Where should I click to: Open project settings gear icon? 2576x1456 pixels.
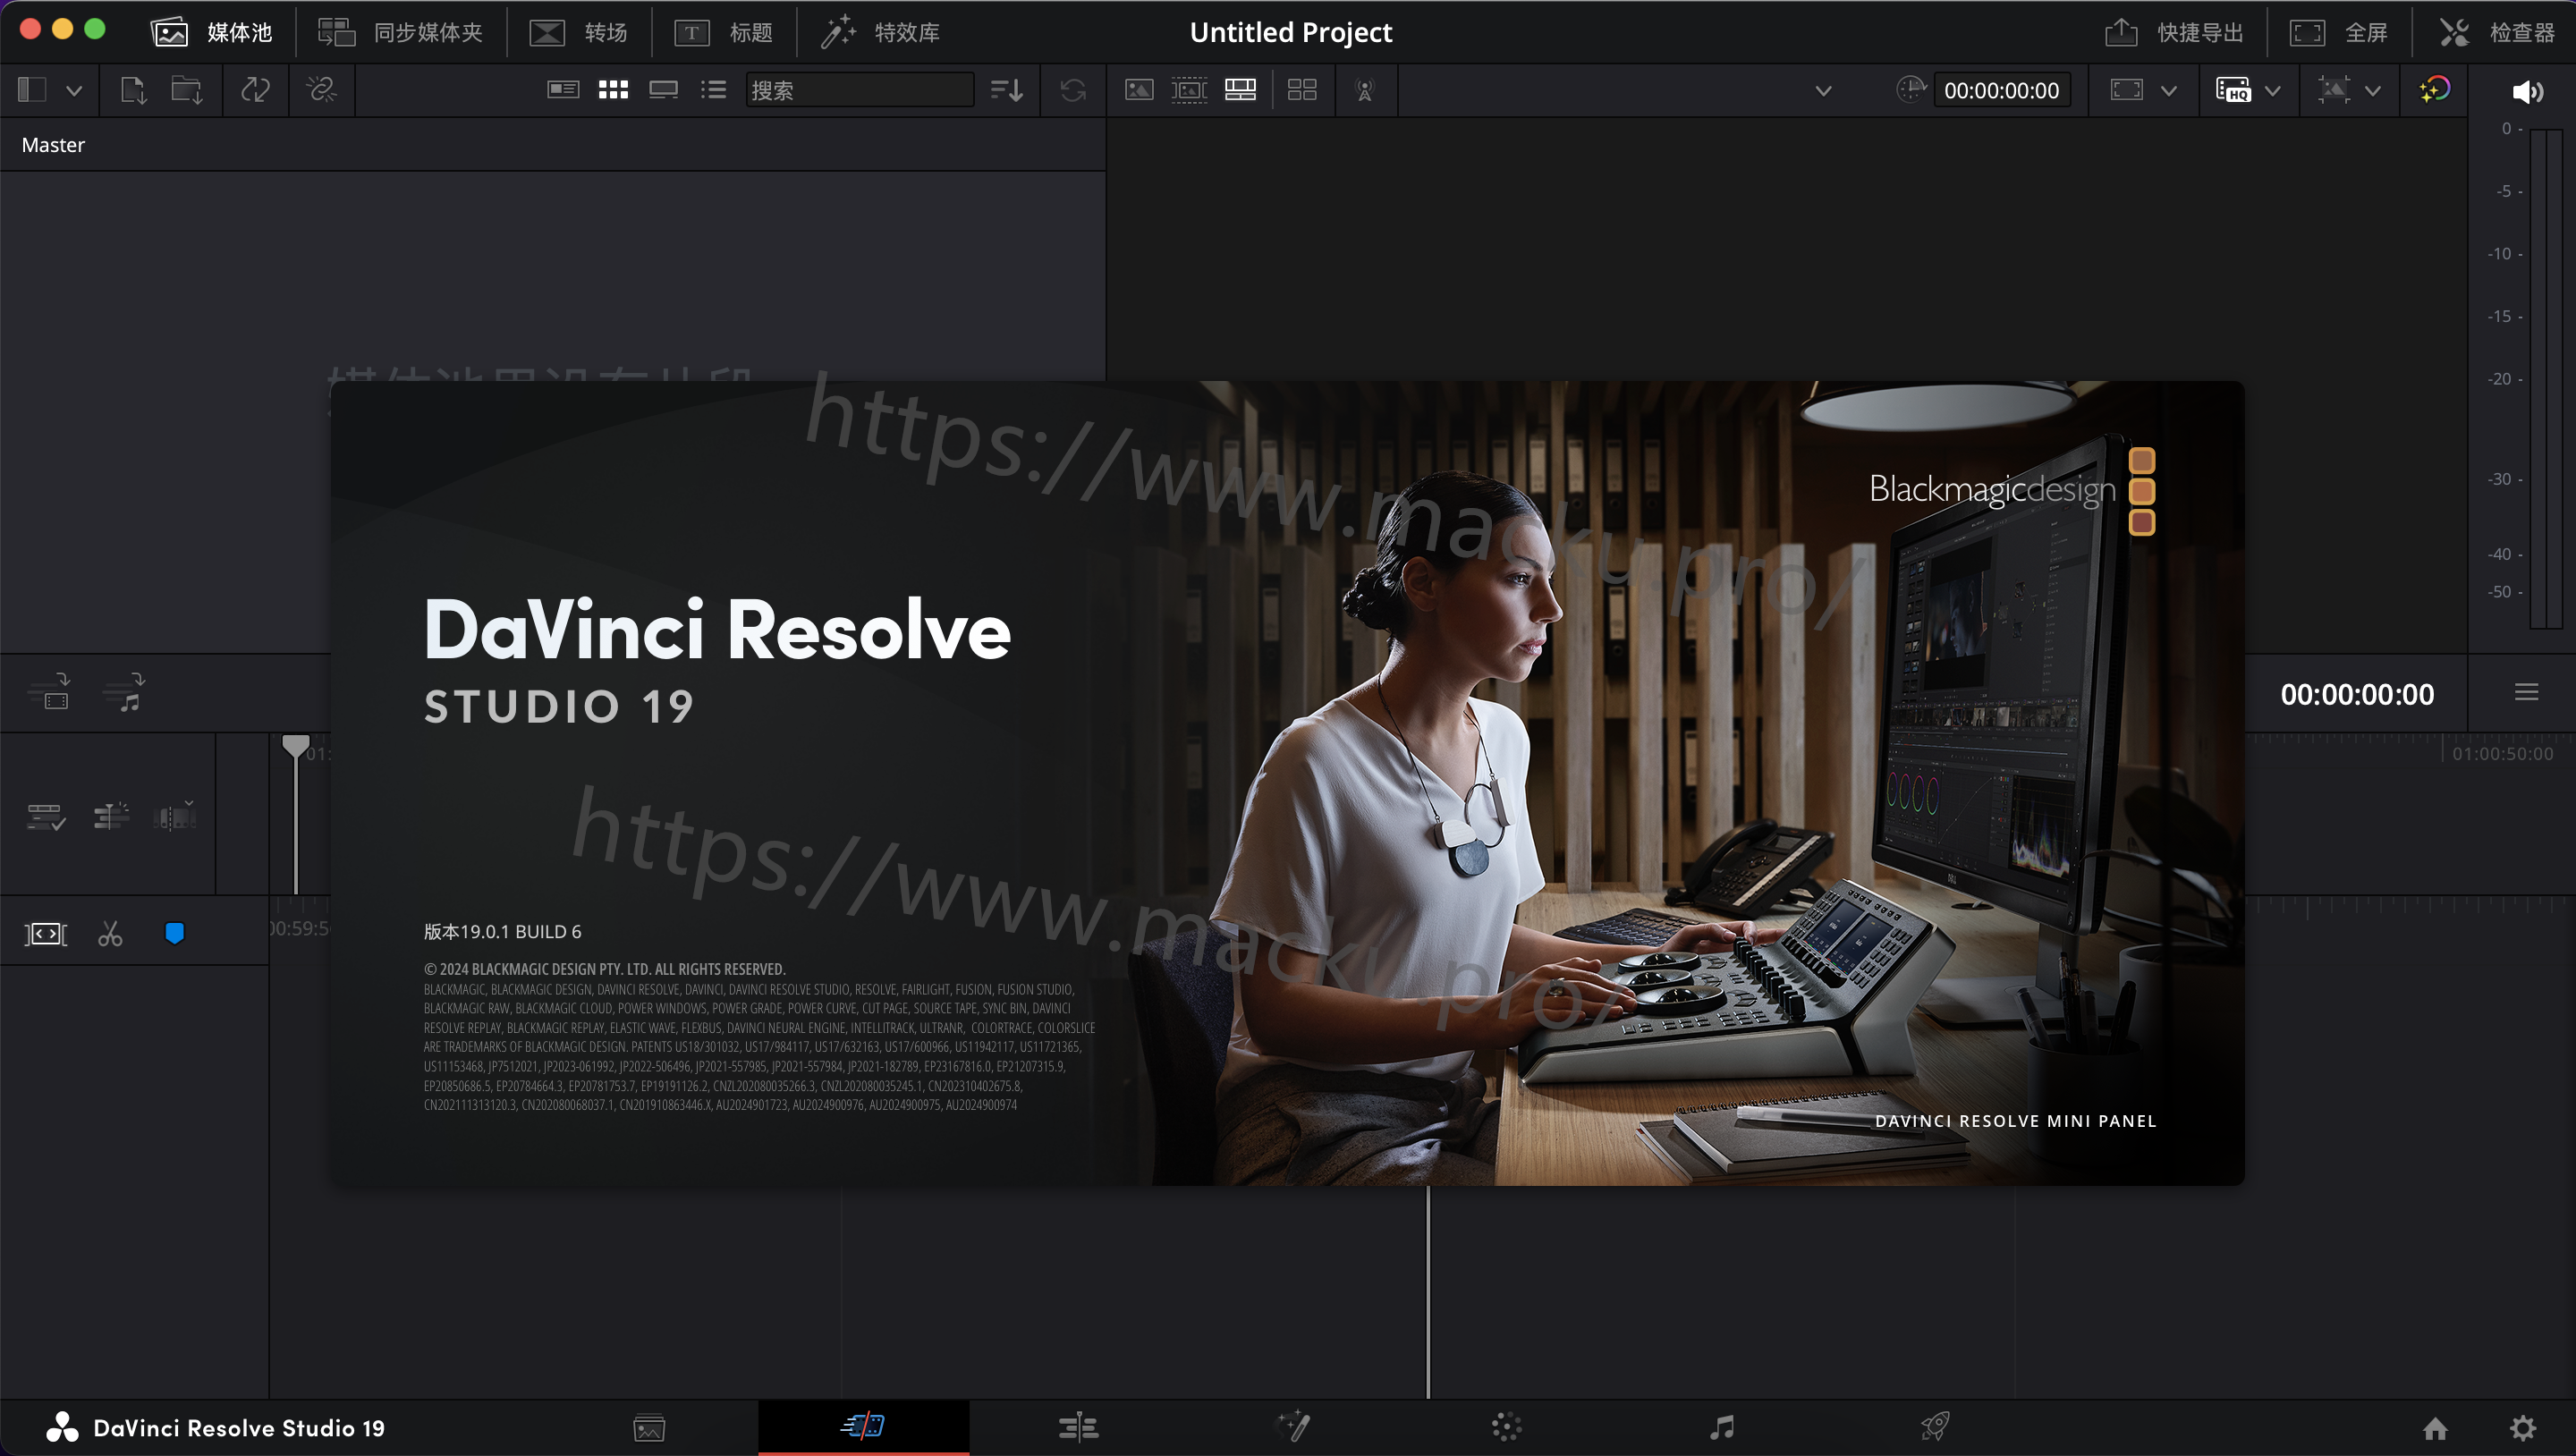click(2523, 1429)
